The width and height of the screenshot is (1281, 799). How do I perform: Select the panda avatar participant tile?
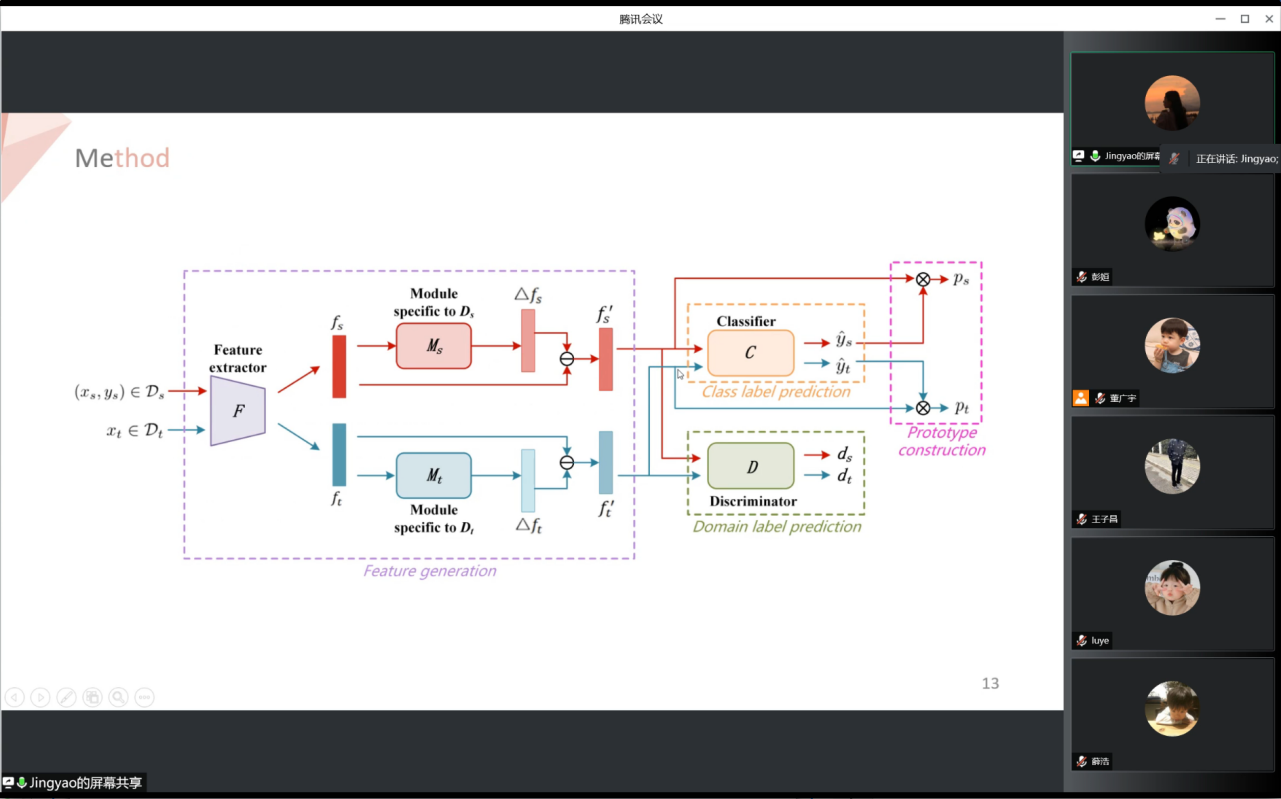coord(1172,224)
